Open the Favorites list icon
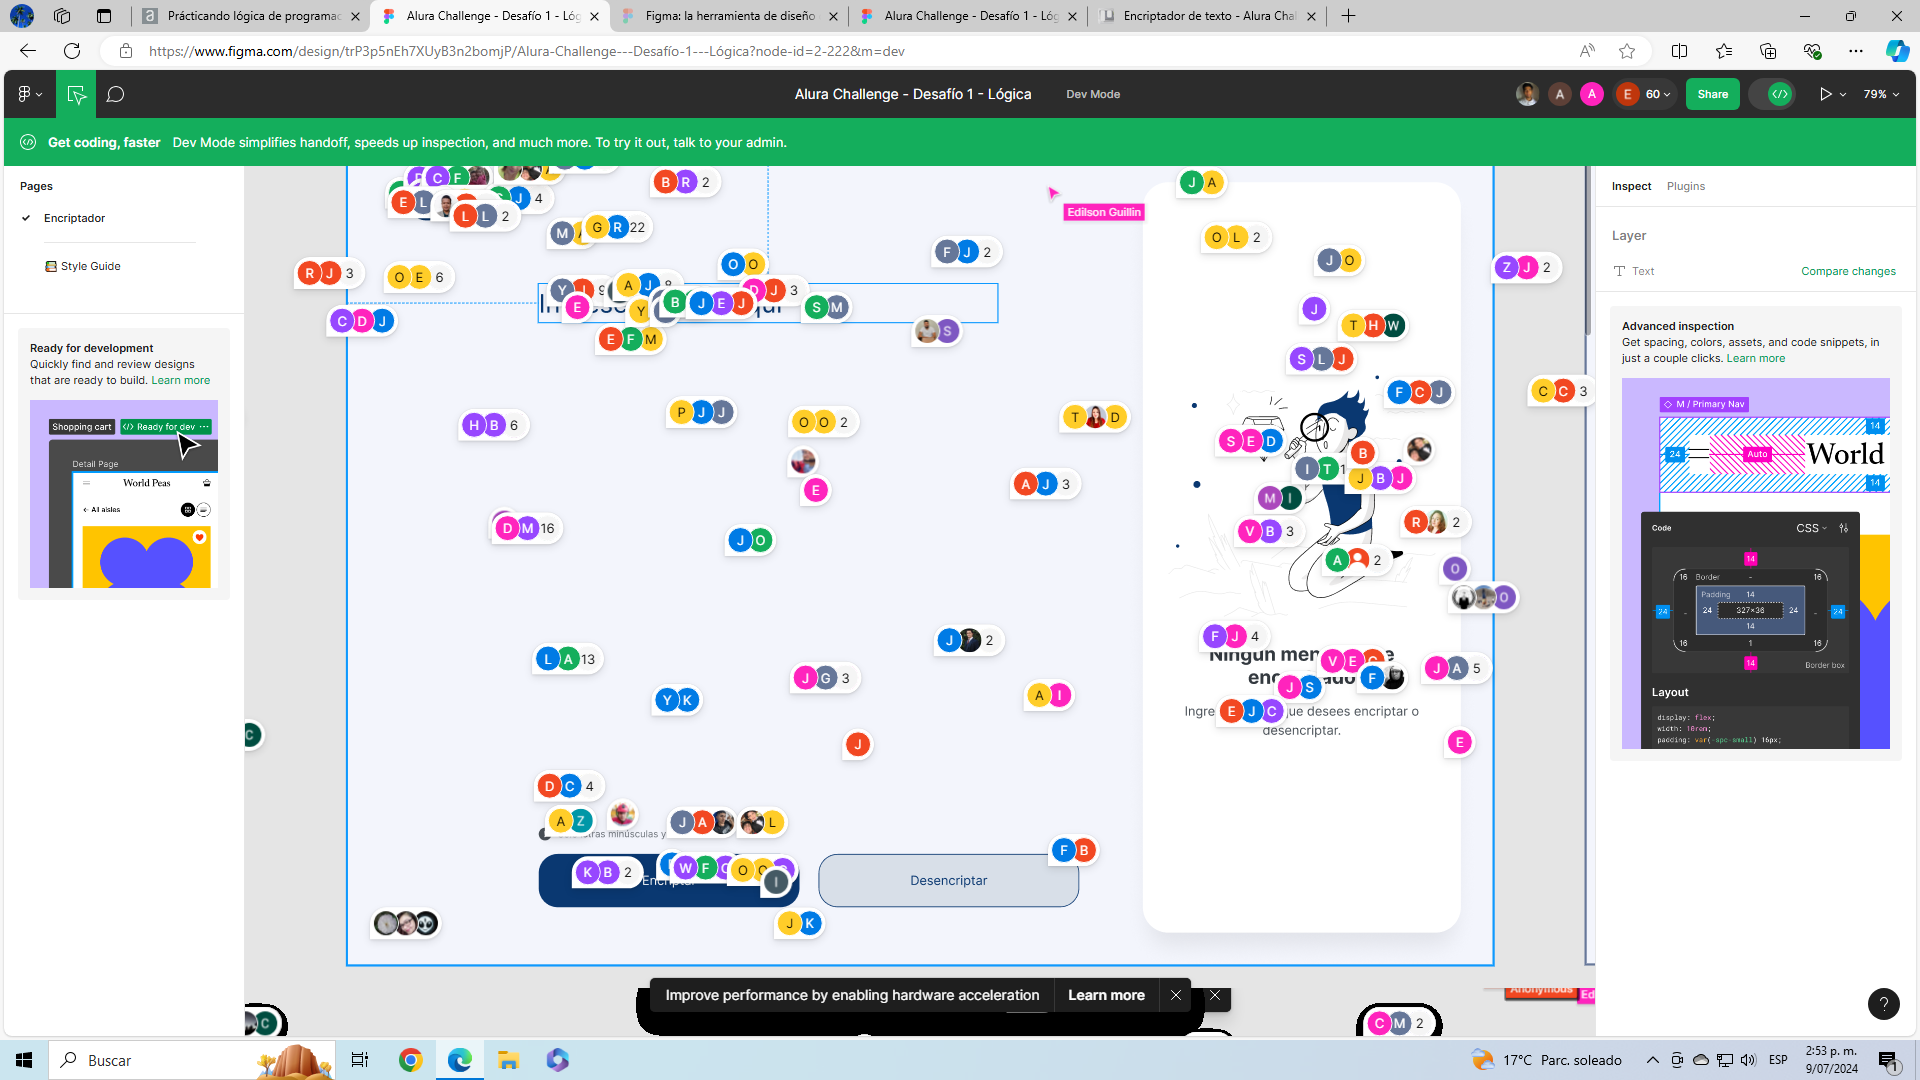The width and height of the screenshot is (1920, 1080). pyautogui.click(x=1724, y=51)
